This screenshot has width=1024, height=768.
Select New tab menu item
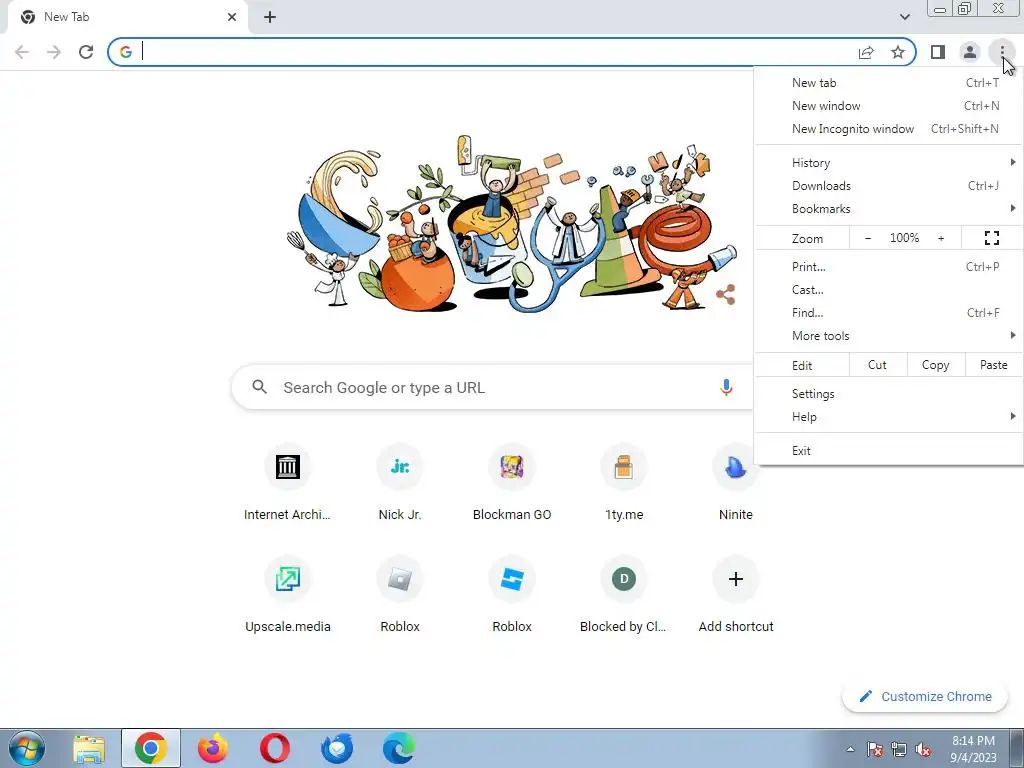[x=889, y=83]
